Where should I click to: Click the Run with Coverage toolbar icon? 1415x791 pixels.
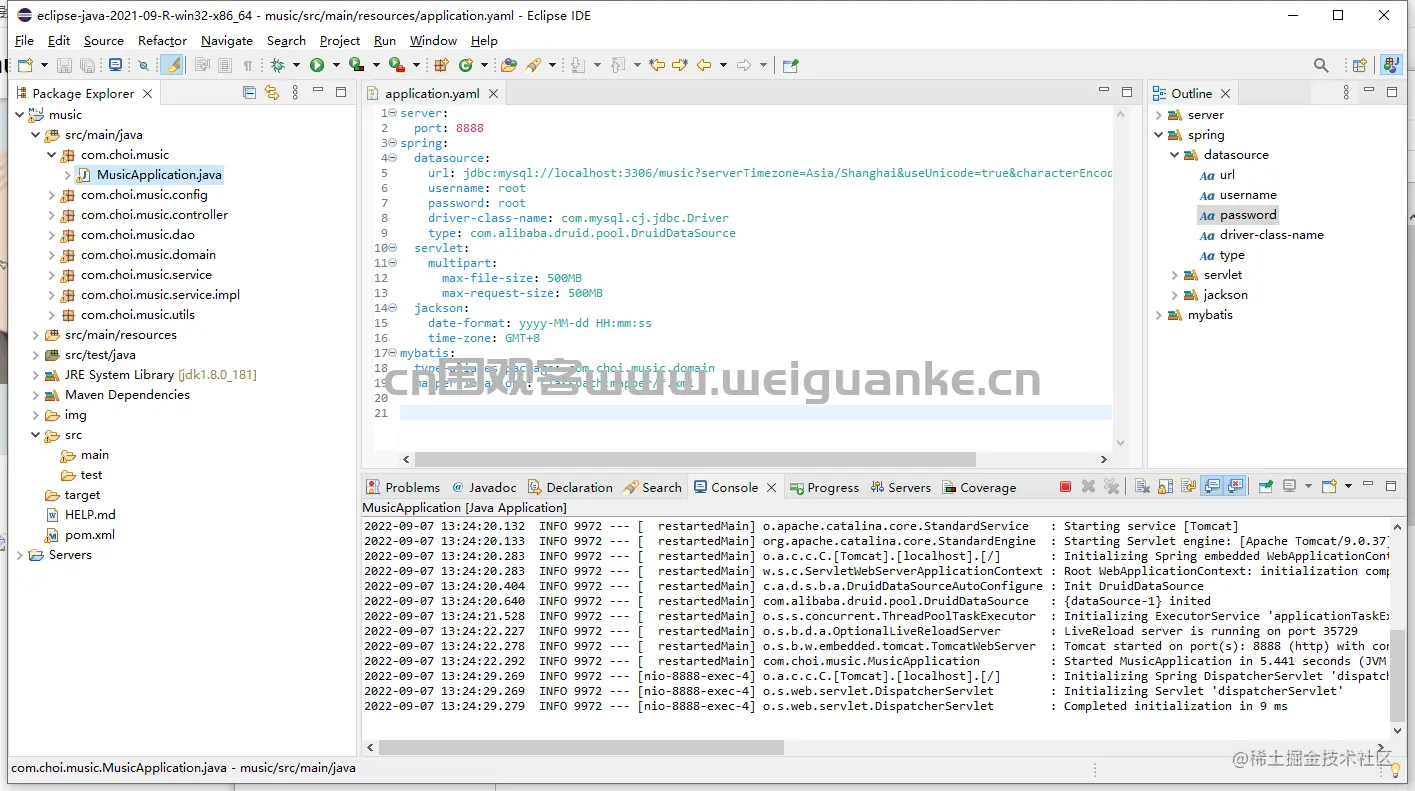click(x=356, y=65)
